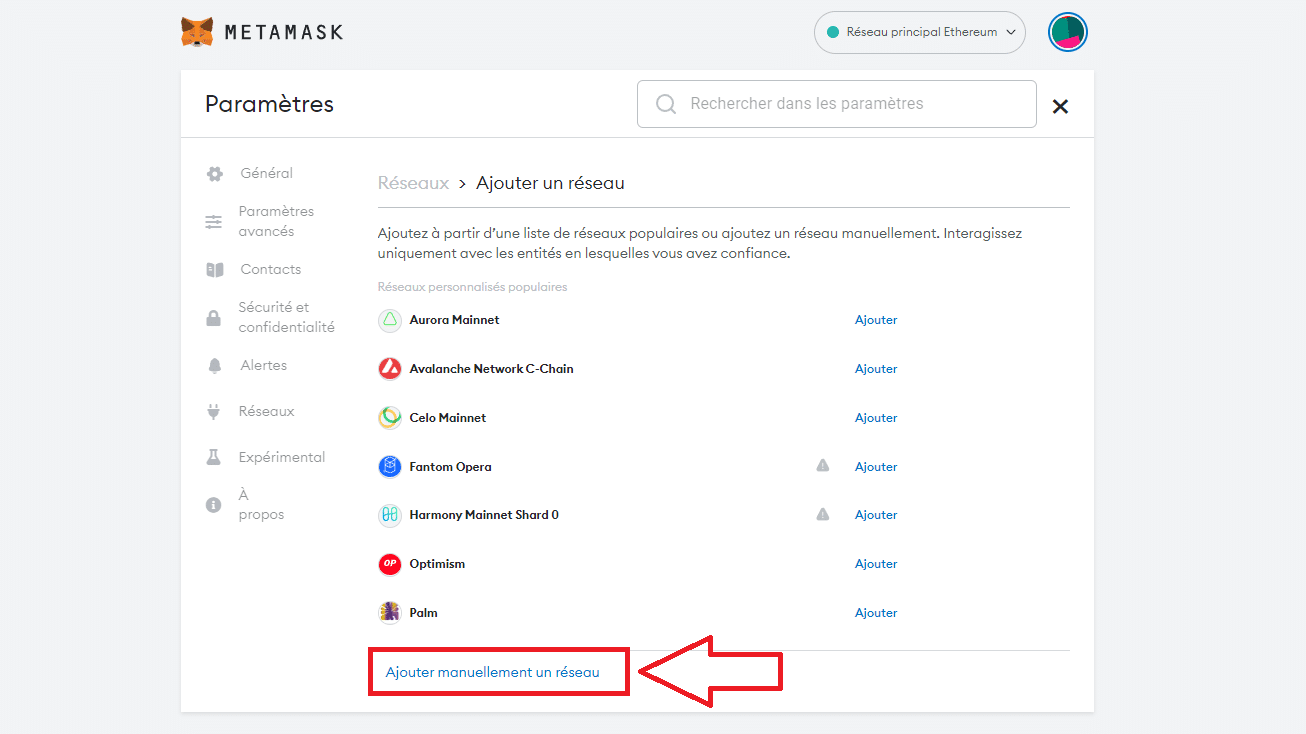This screenshot has width=1306, height=734.
Task: Click the account avatar in the top right
Action: pos(1067,31)
